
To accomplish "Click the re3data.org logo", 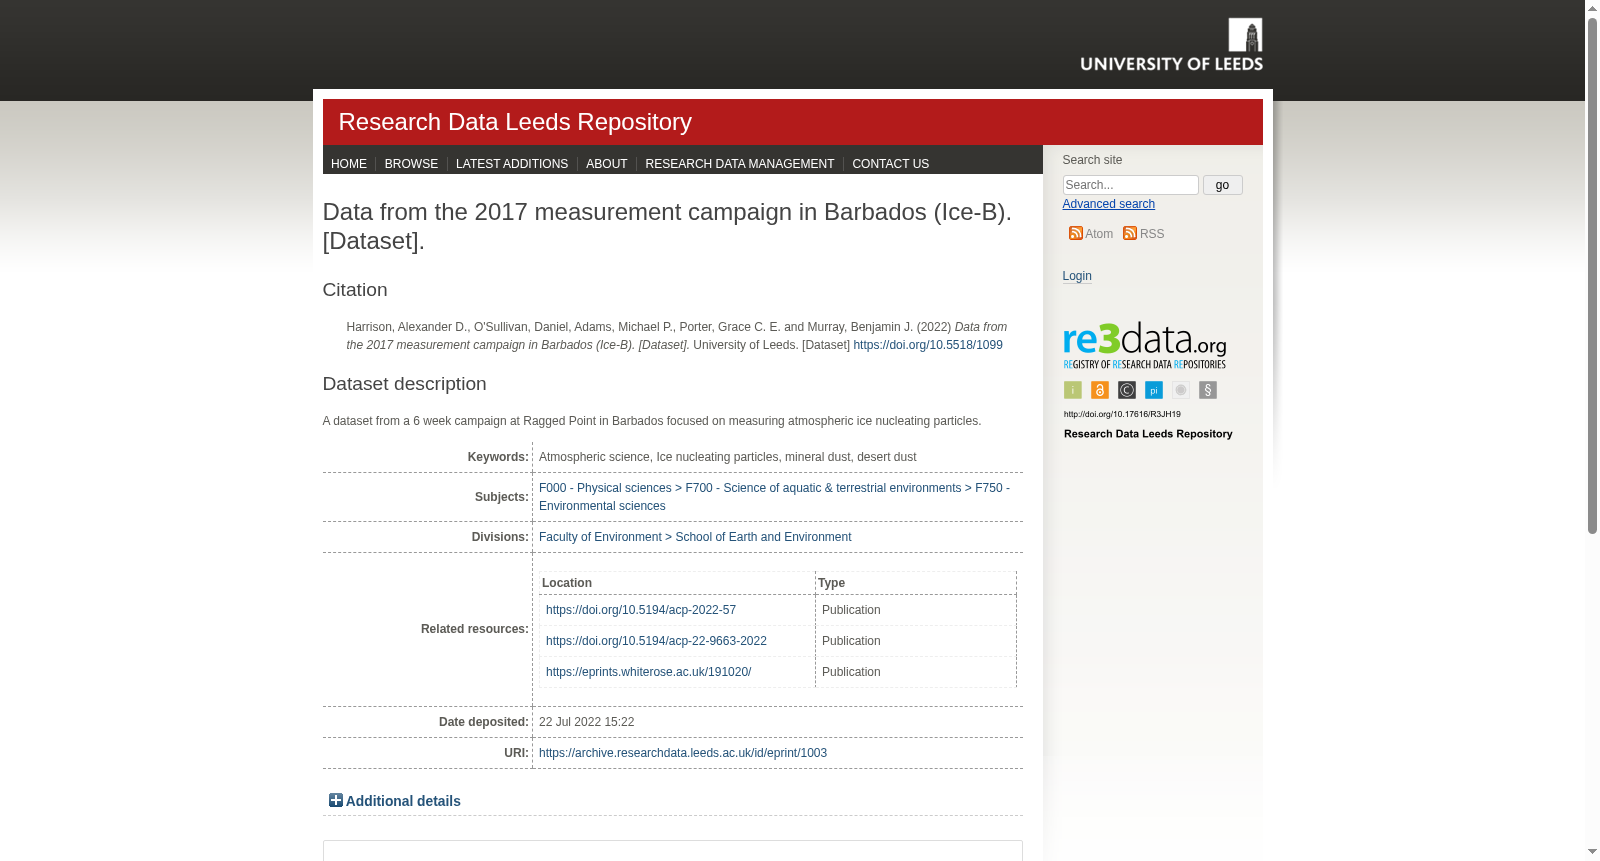I will (x=1145, y=345).
